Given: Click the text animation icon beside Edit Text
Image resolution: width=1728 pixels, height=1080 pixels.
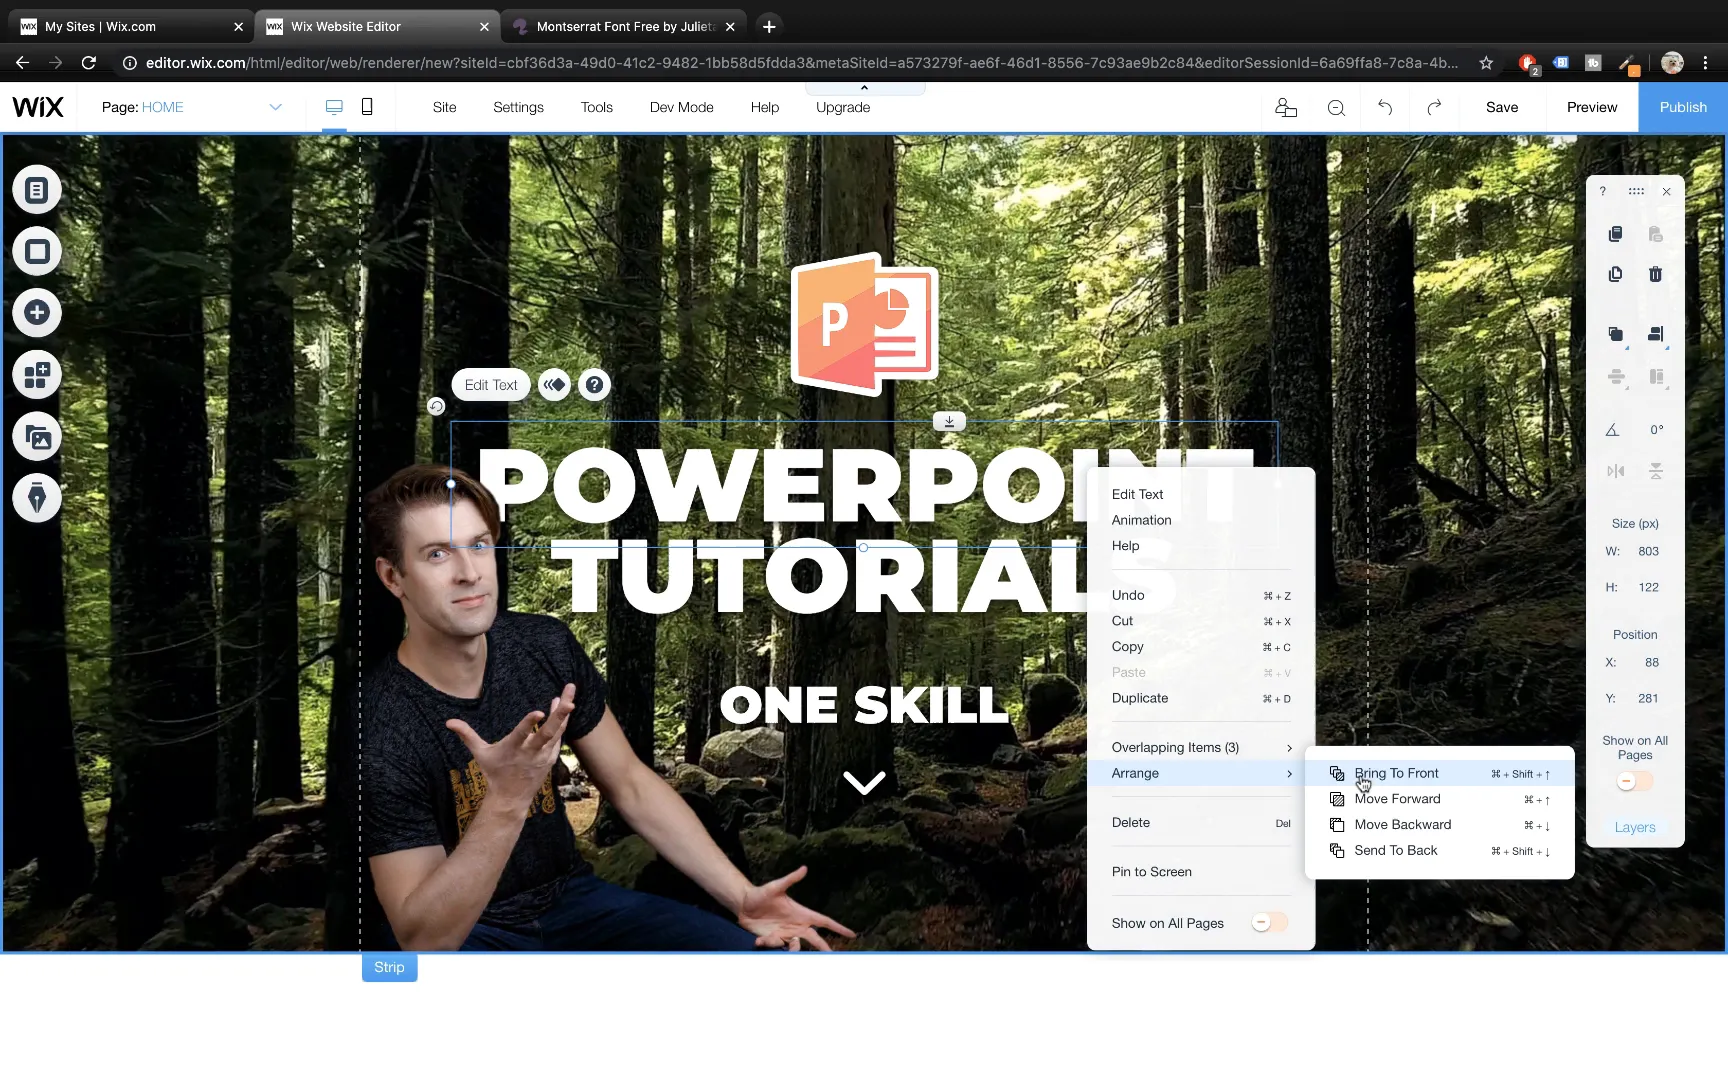Looking at the screenshot, I should pos(555,385).
